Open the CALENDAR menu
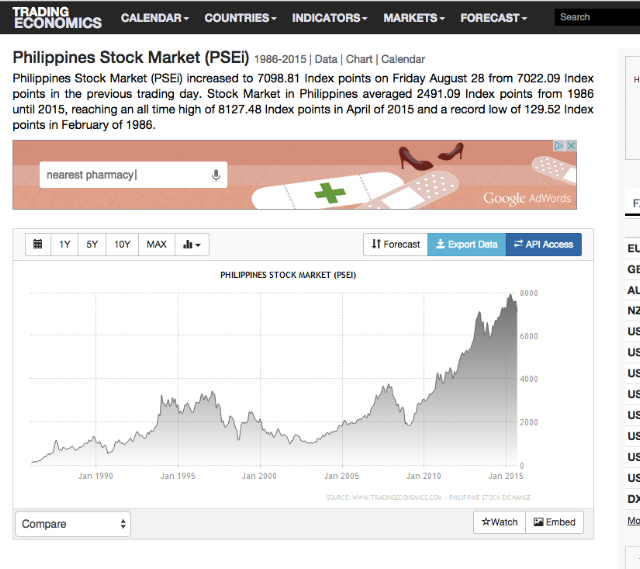 [x=155, y=18]
